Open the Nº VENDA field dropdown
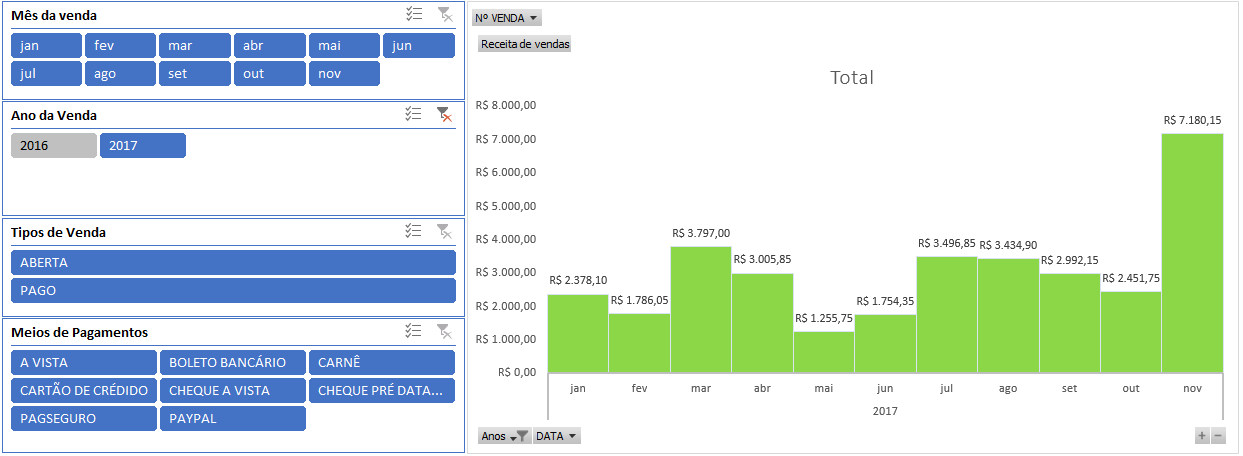Screen dimensions: 1243x456 [506, 18]
